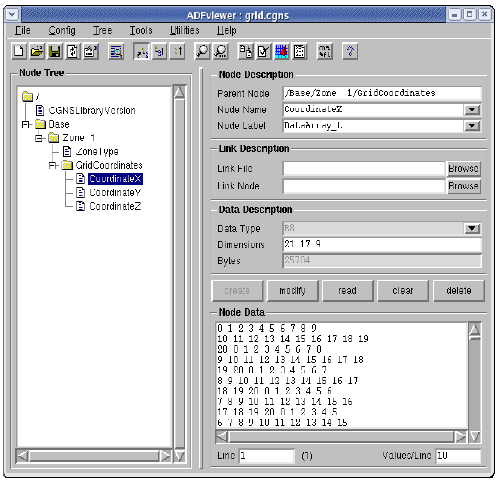Screen dimensions: 499x482
Task: Open the Node Label dropdown arrow
Action: pos(472,126)
